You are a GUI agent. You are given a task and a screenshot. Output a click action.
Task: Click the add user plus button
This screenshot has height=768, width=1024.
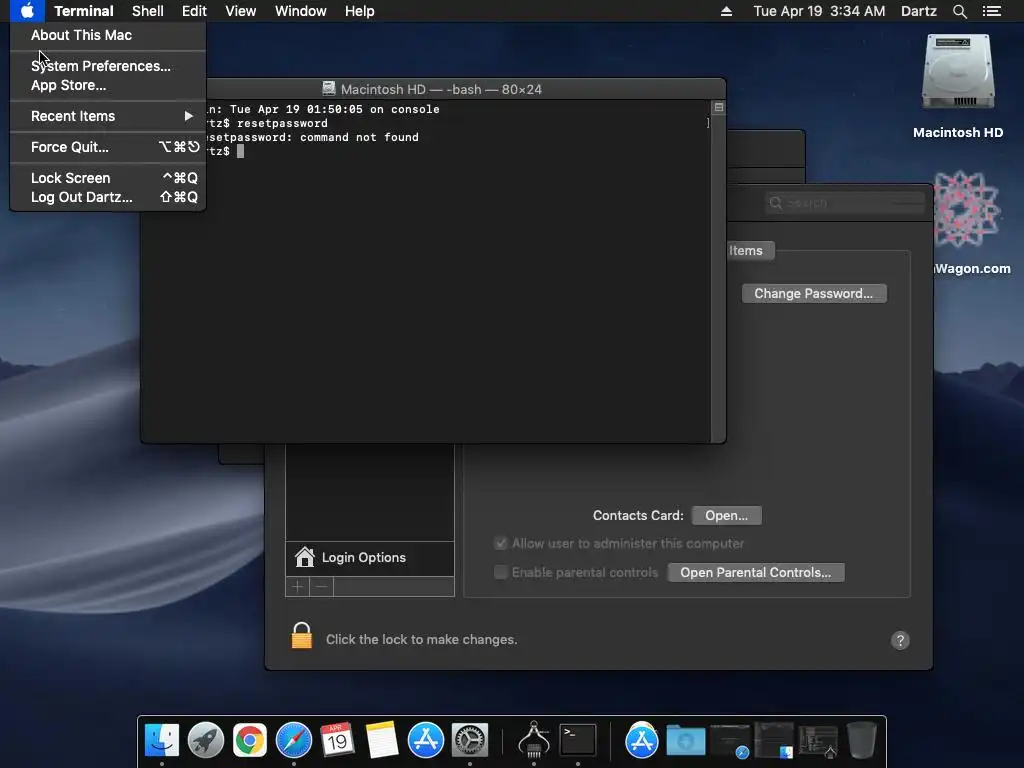(x=297, y=586)
